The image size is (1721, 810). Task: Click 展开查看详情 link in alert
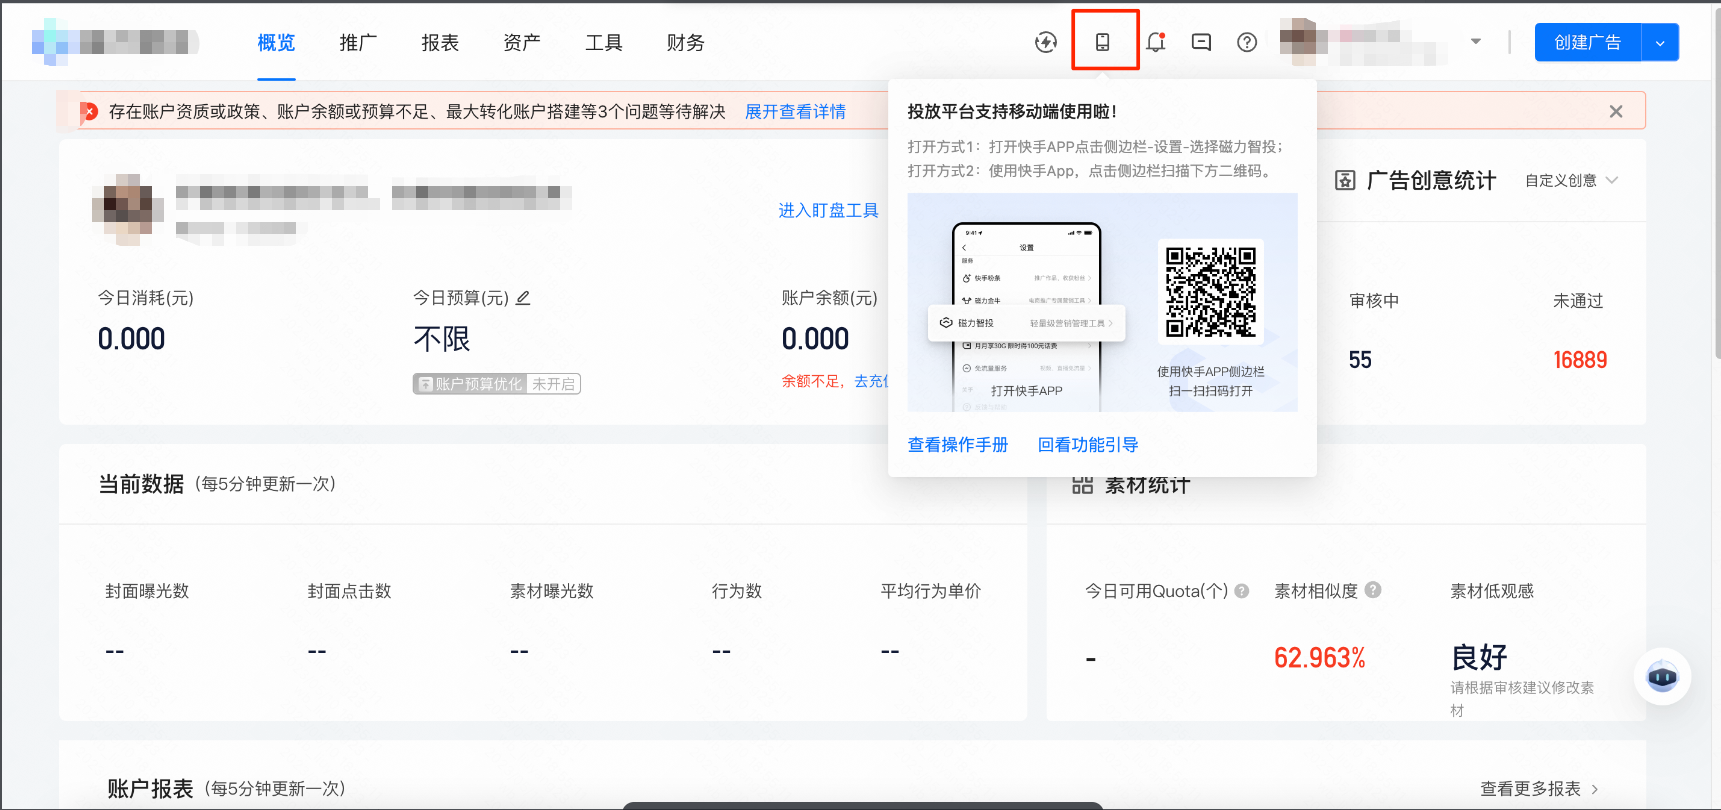pyautogui.click(x=795, y=111)
